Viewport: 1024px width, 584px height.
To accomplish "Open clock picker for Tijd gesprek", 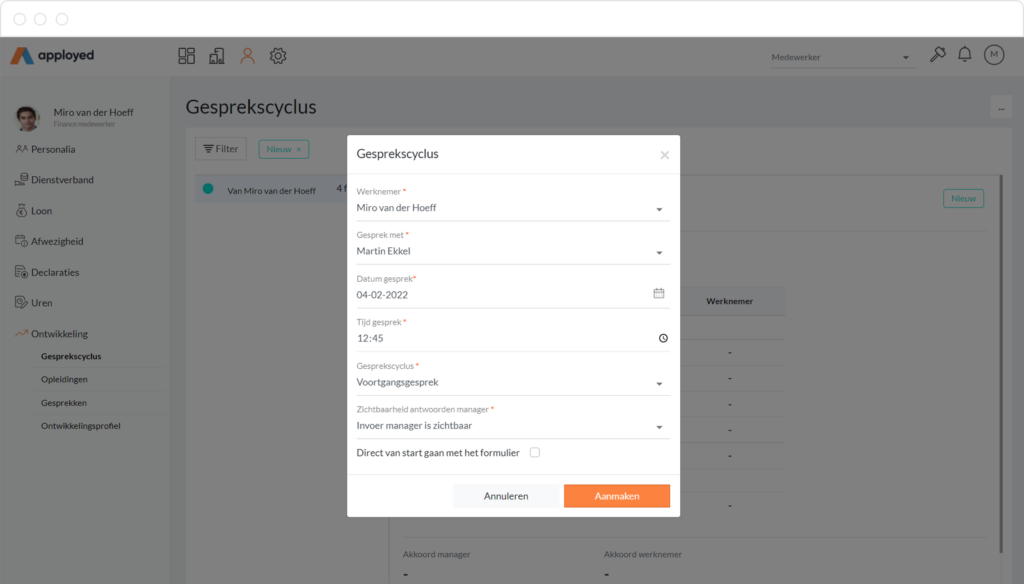I will tap(663, 338).
